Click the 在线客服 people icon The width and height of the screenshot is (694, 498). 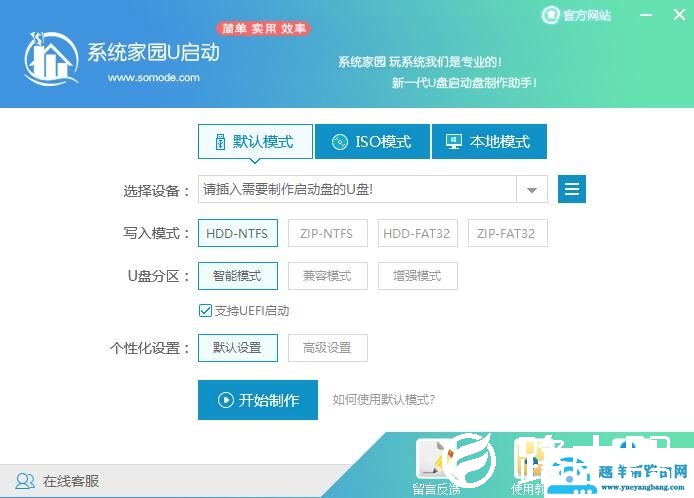tap(25, 481)
